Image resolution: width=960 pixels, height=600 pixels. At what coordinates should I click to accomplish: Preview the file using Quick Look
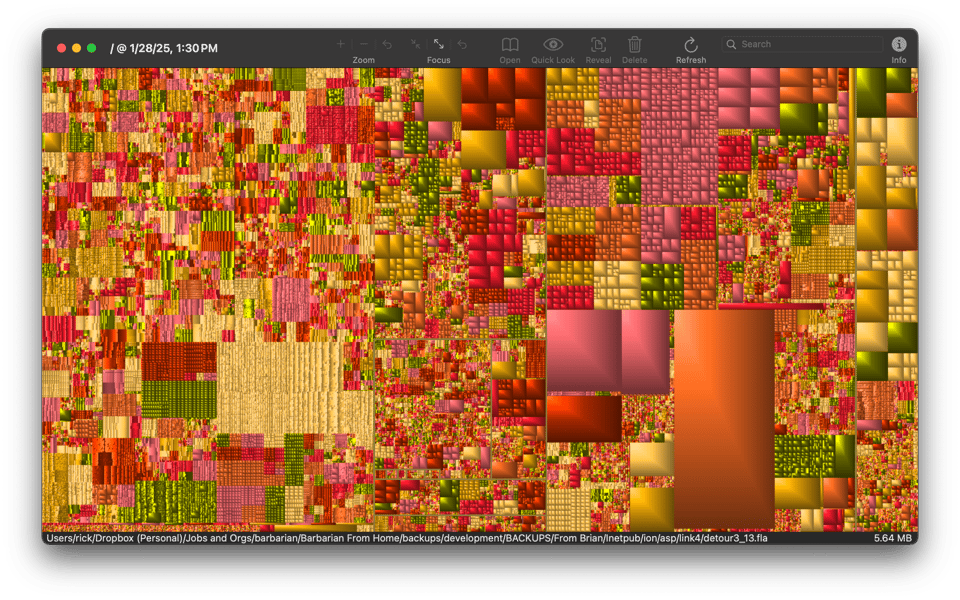coord(553,45)
